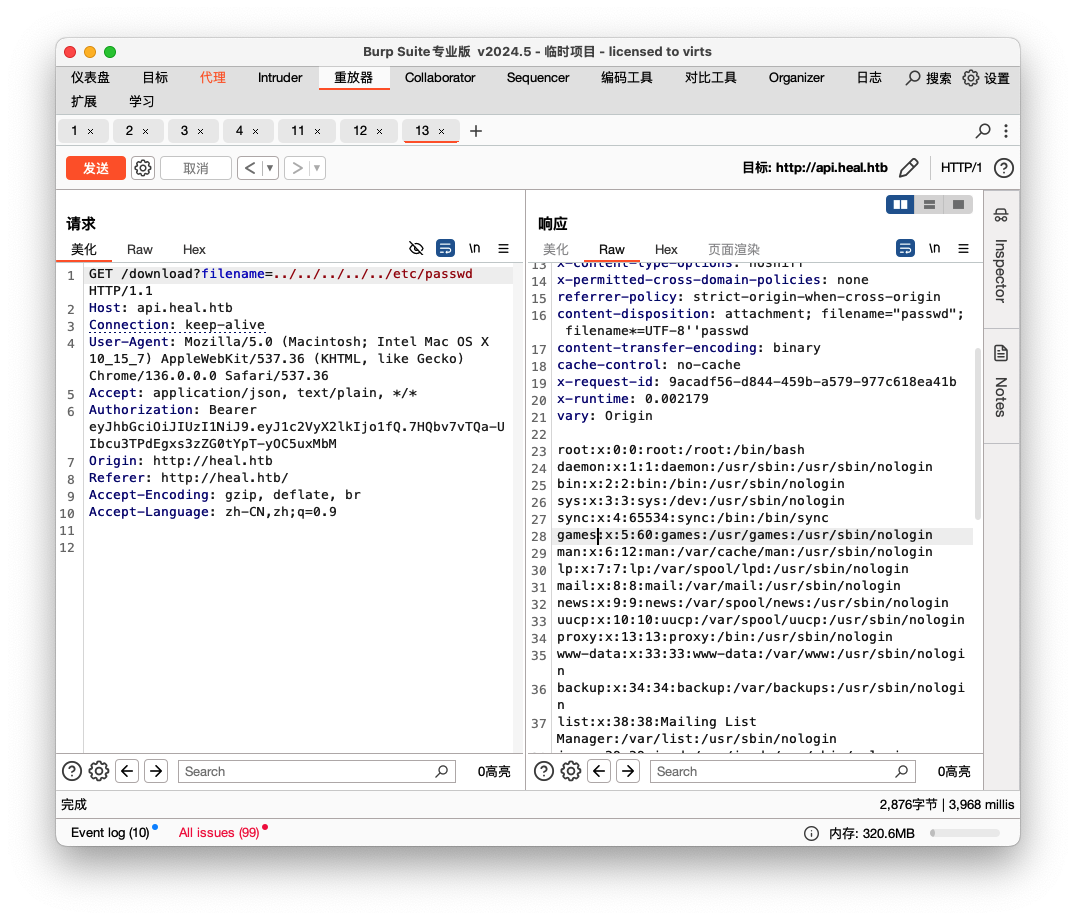Open the Organizer tab
The image size is (1076, 920).
[796, 78]
